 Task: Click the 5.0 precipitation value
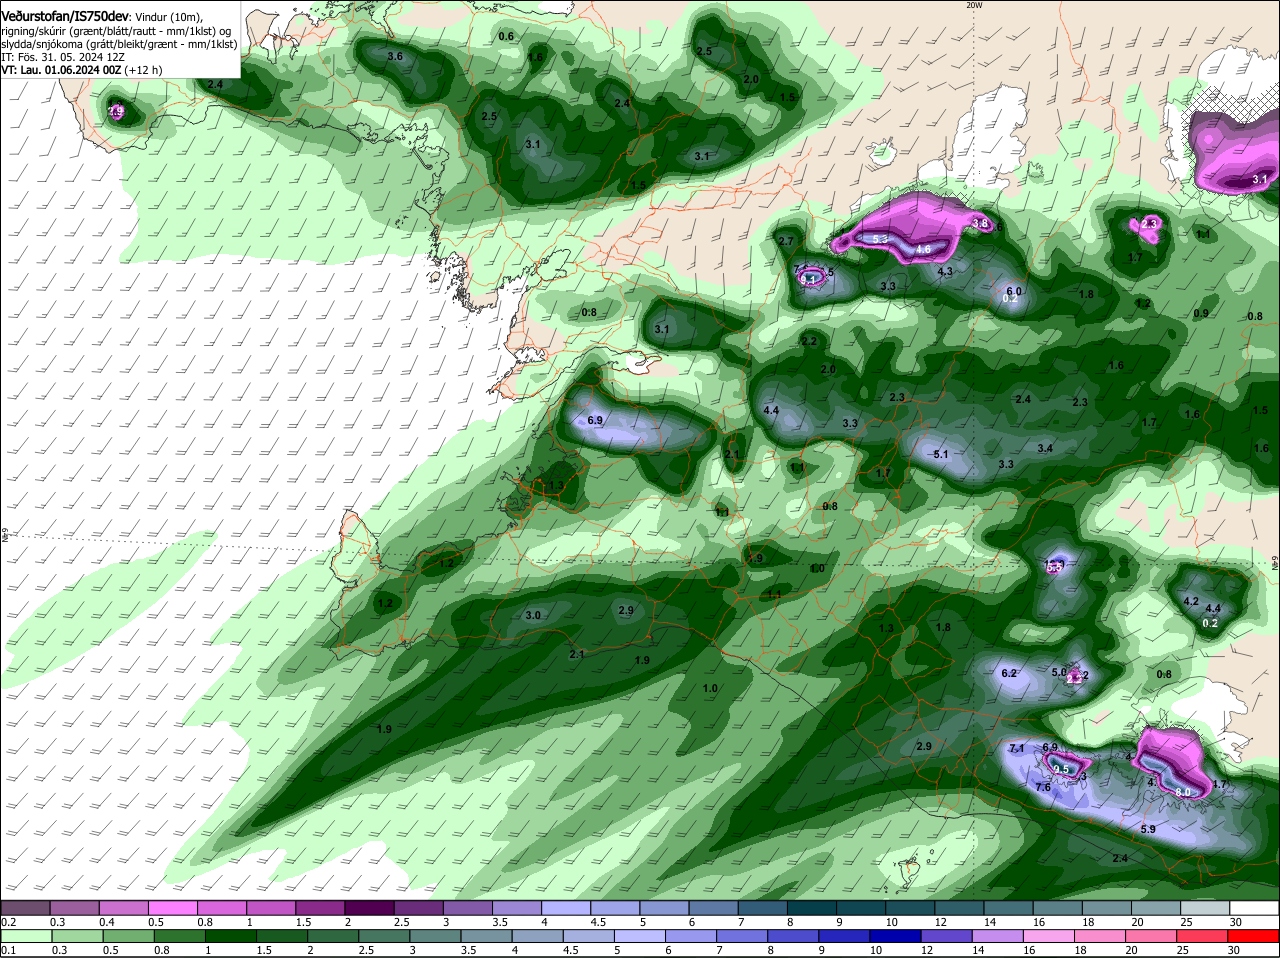(x=1059, y=672)
